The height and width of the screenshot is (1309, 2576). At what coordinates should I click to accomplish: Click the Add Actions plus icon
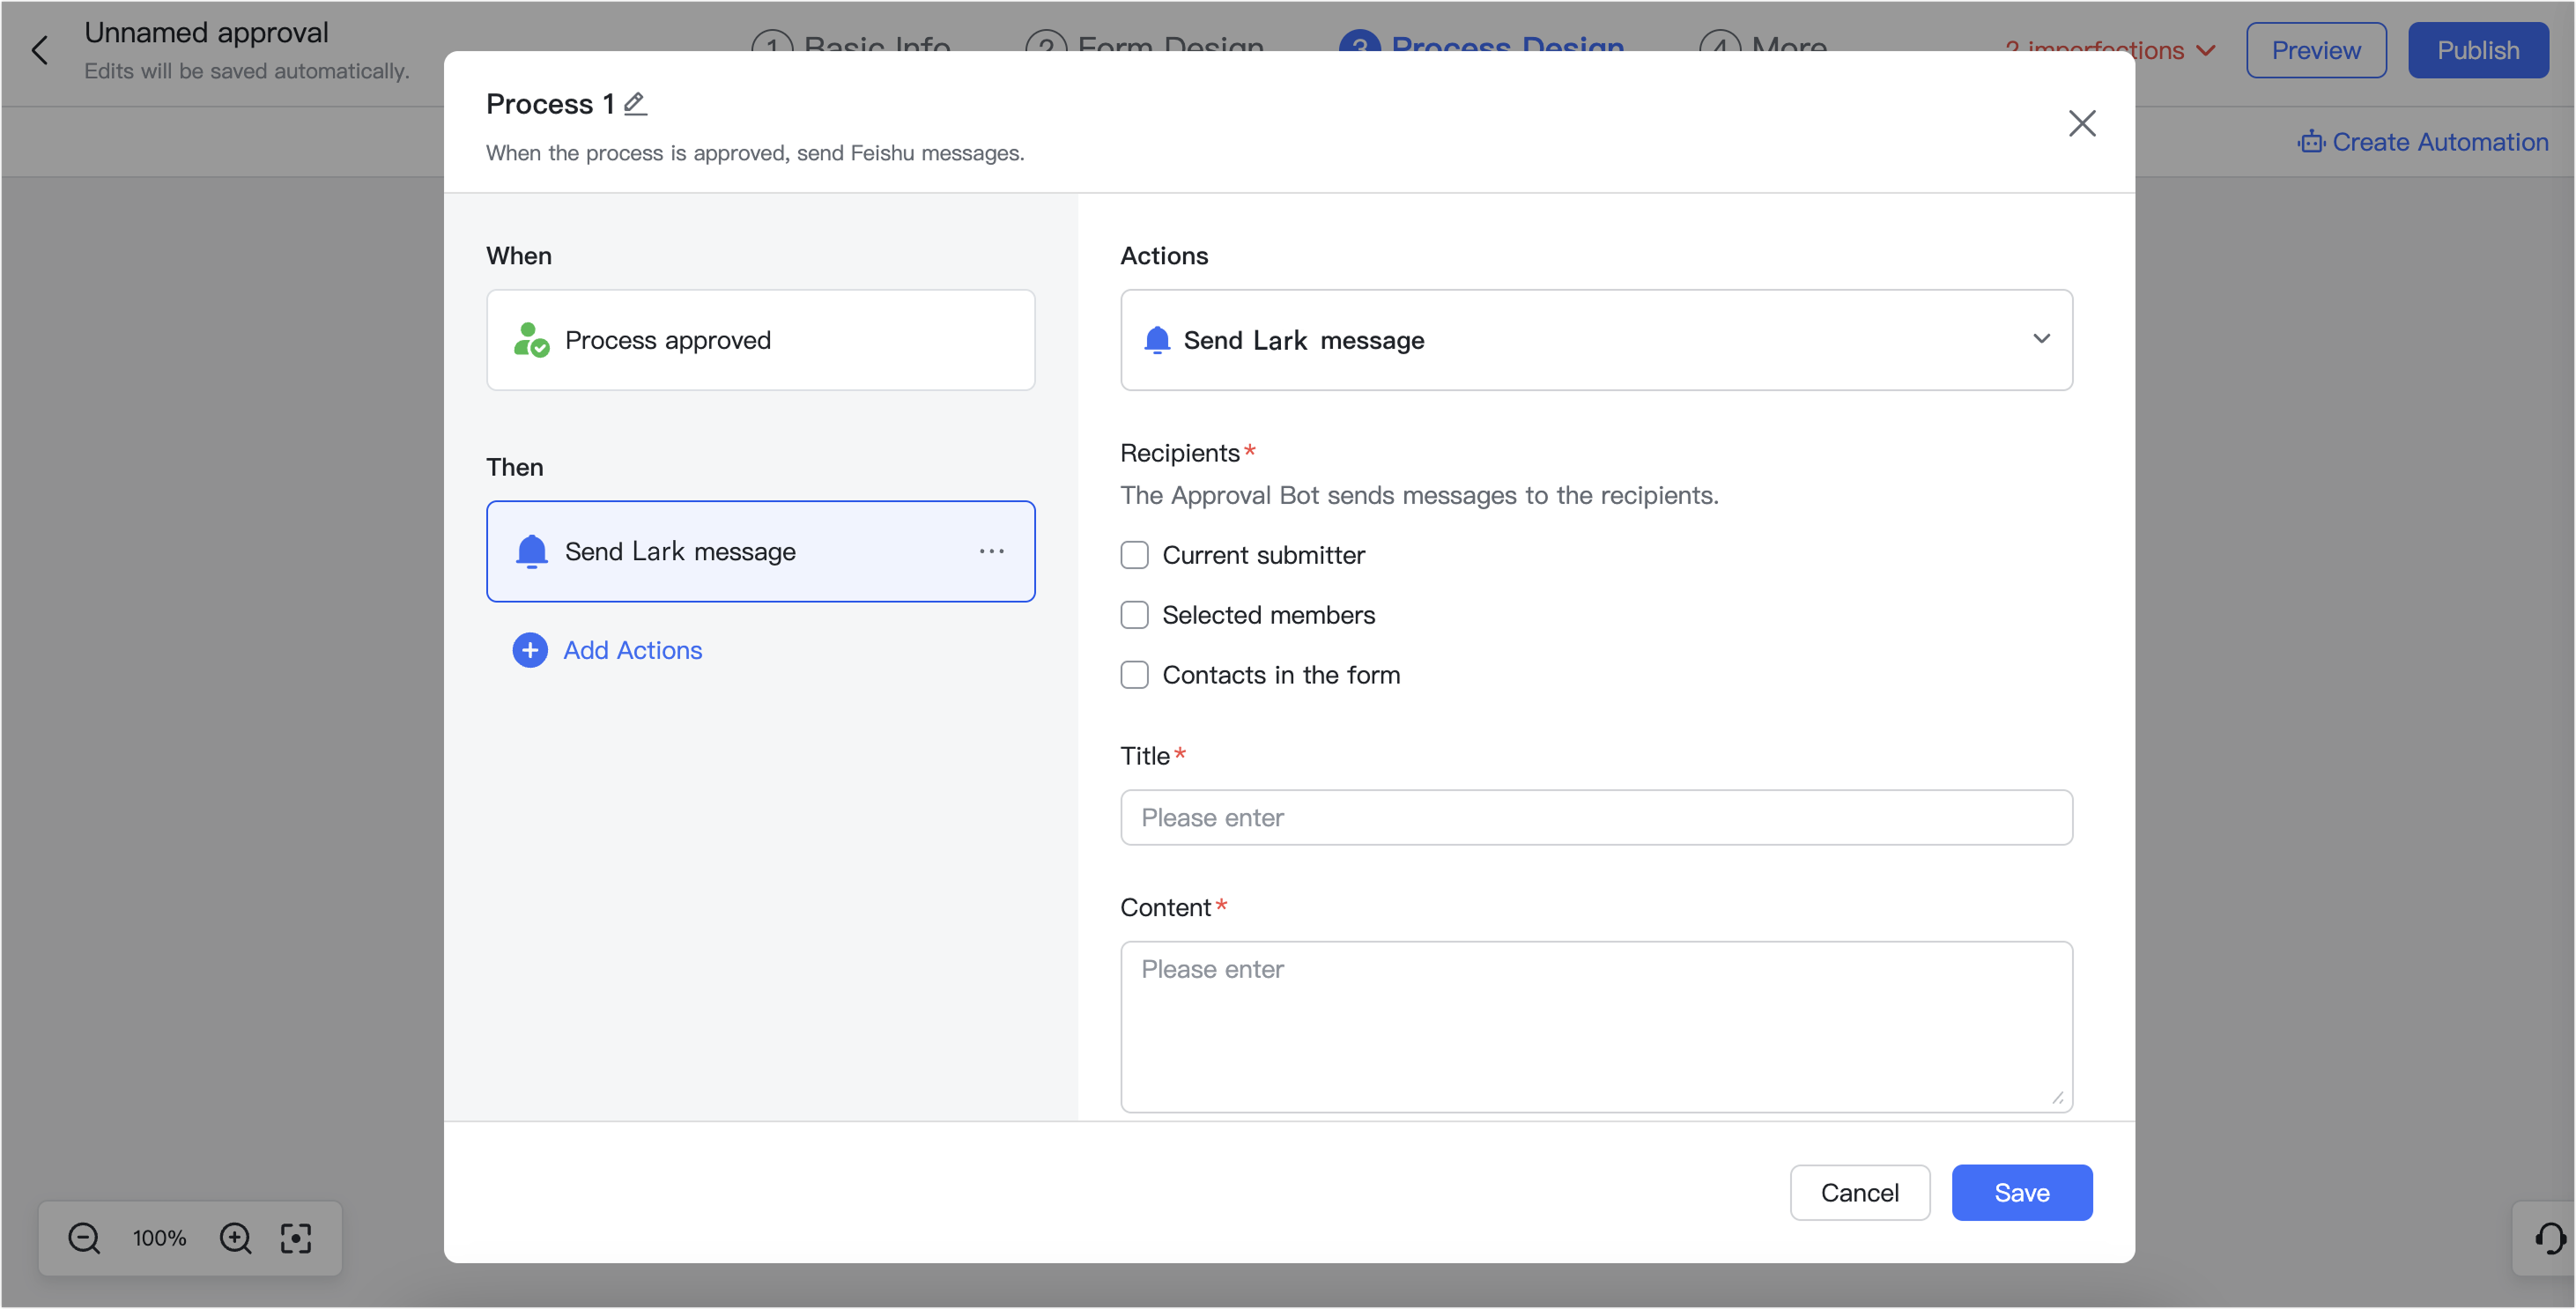click(530, 650)
